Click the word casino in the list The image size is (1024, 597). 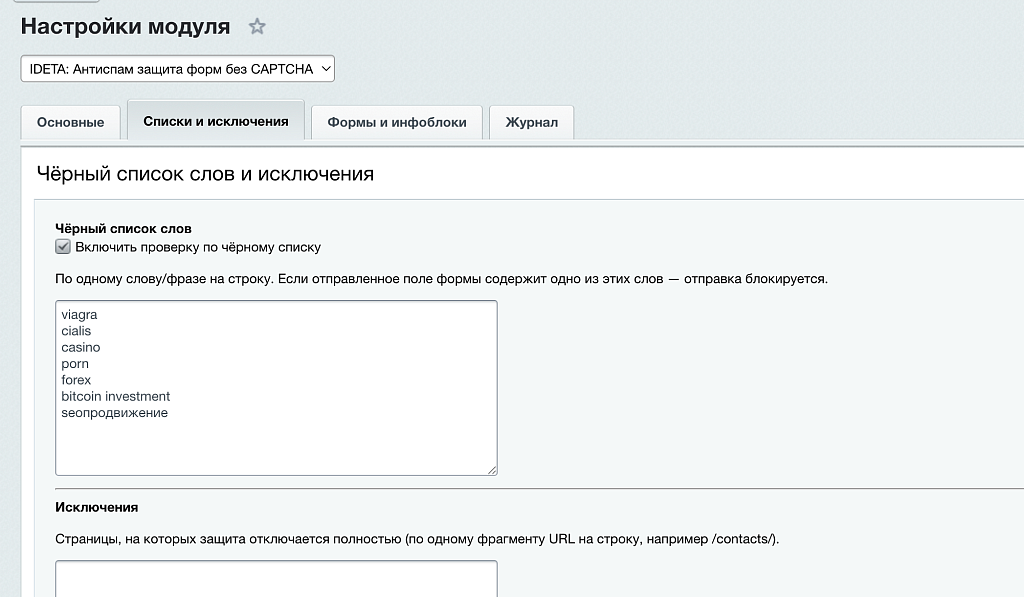(x=80, y=347)
